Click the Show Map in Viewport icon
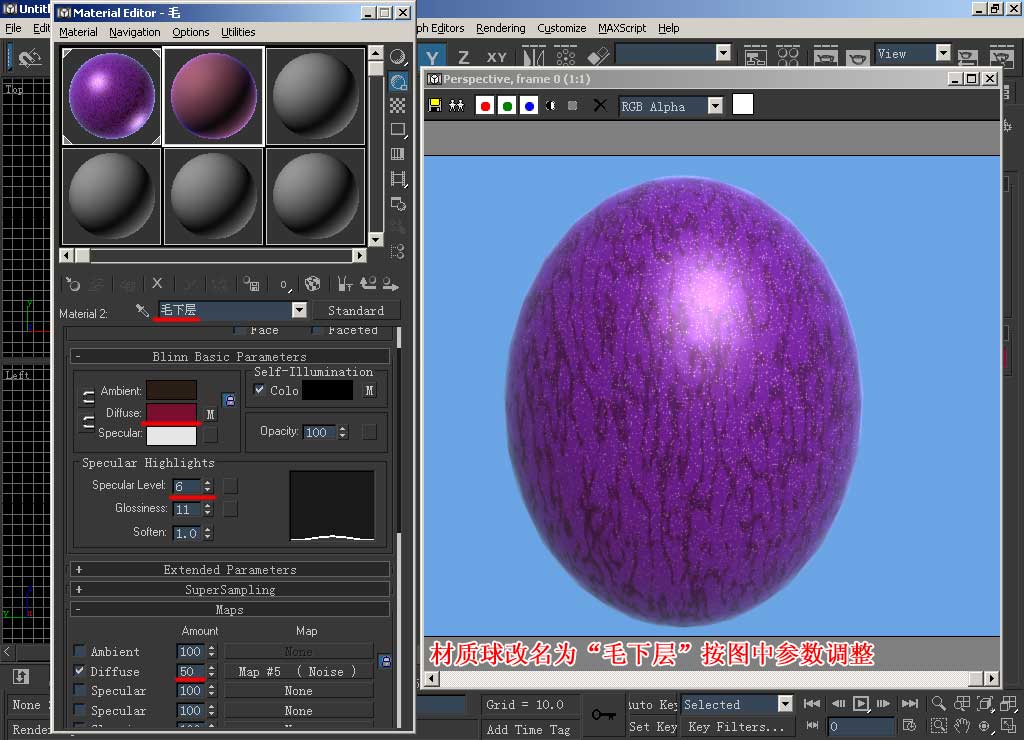1024x740 pixels. (x=313, y=283)
